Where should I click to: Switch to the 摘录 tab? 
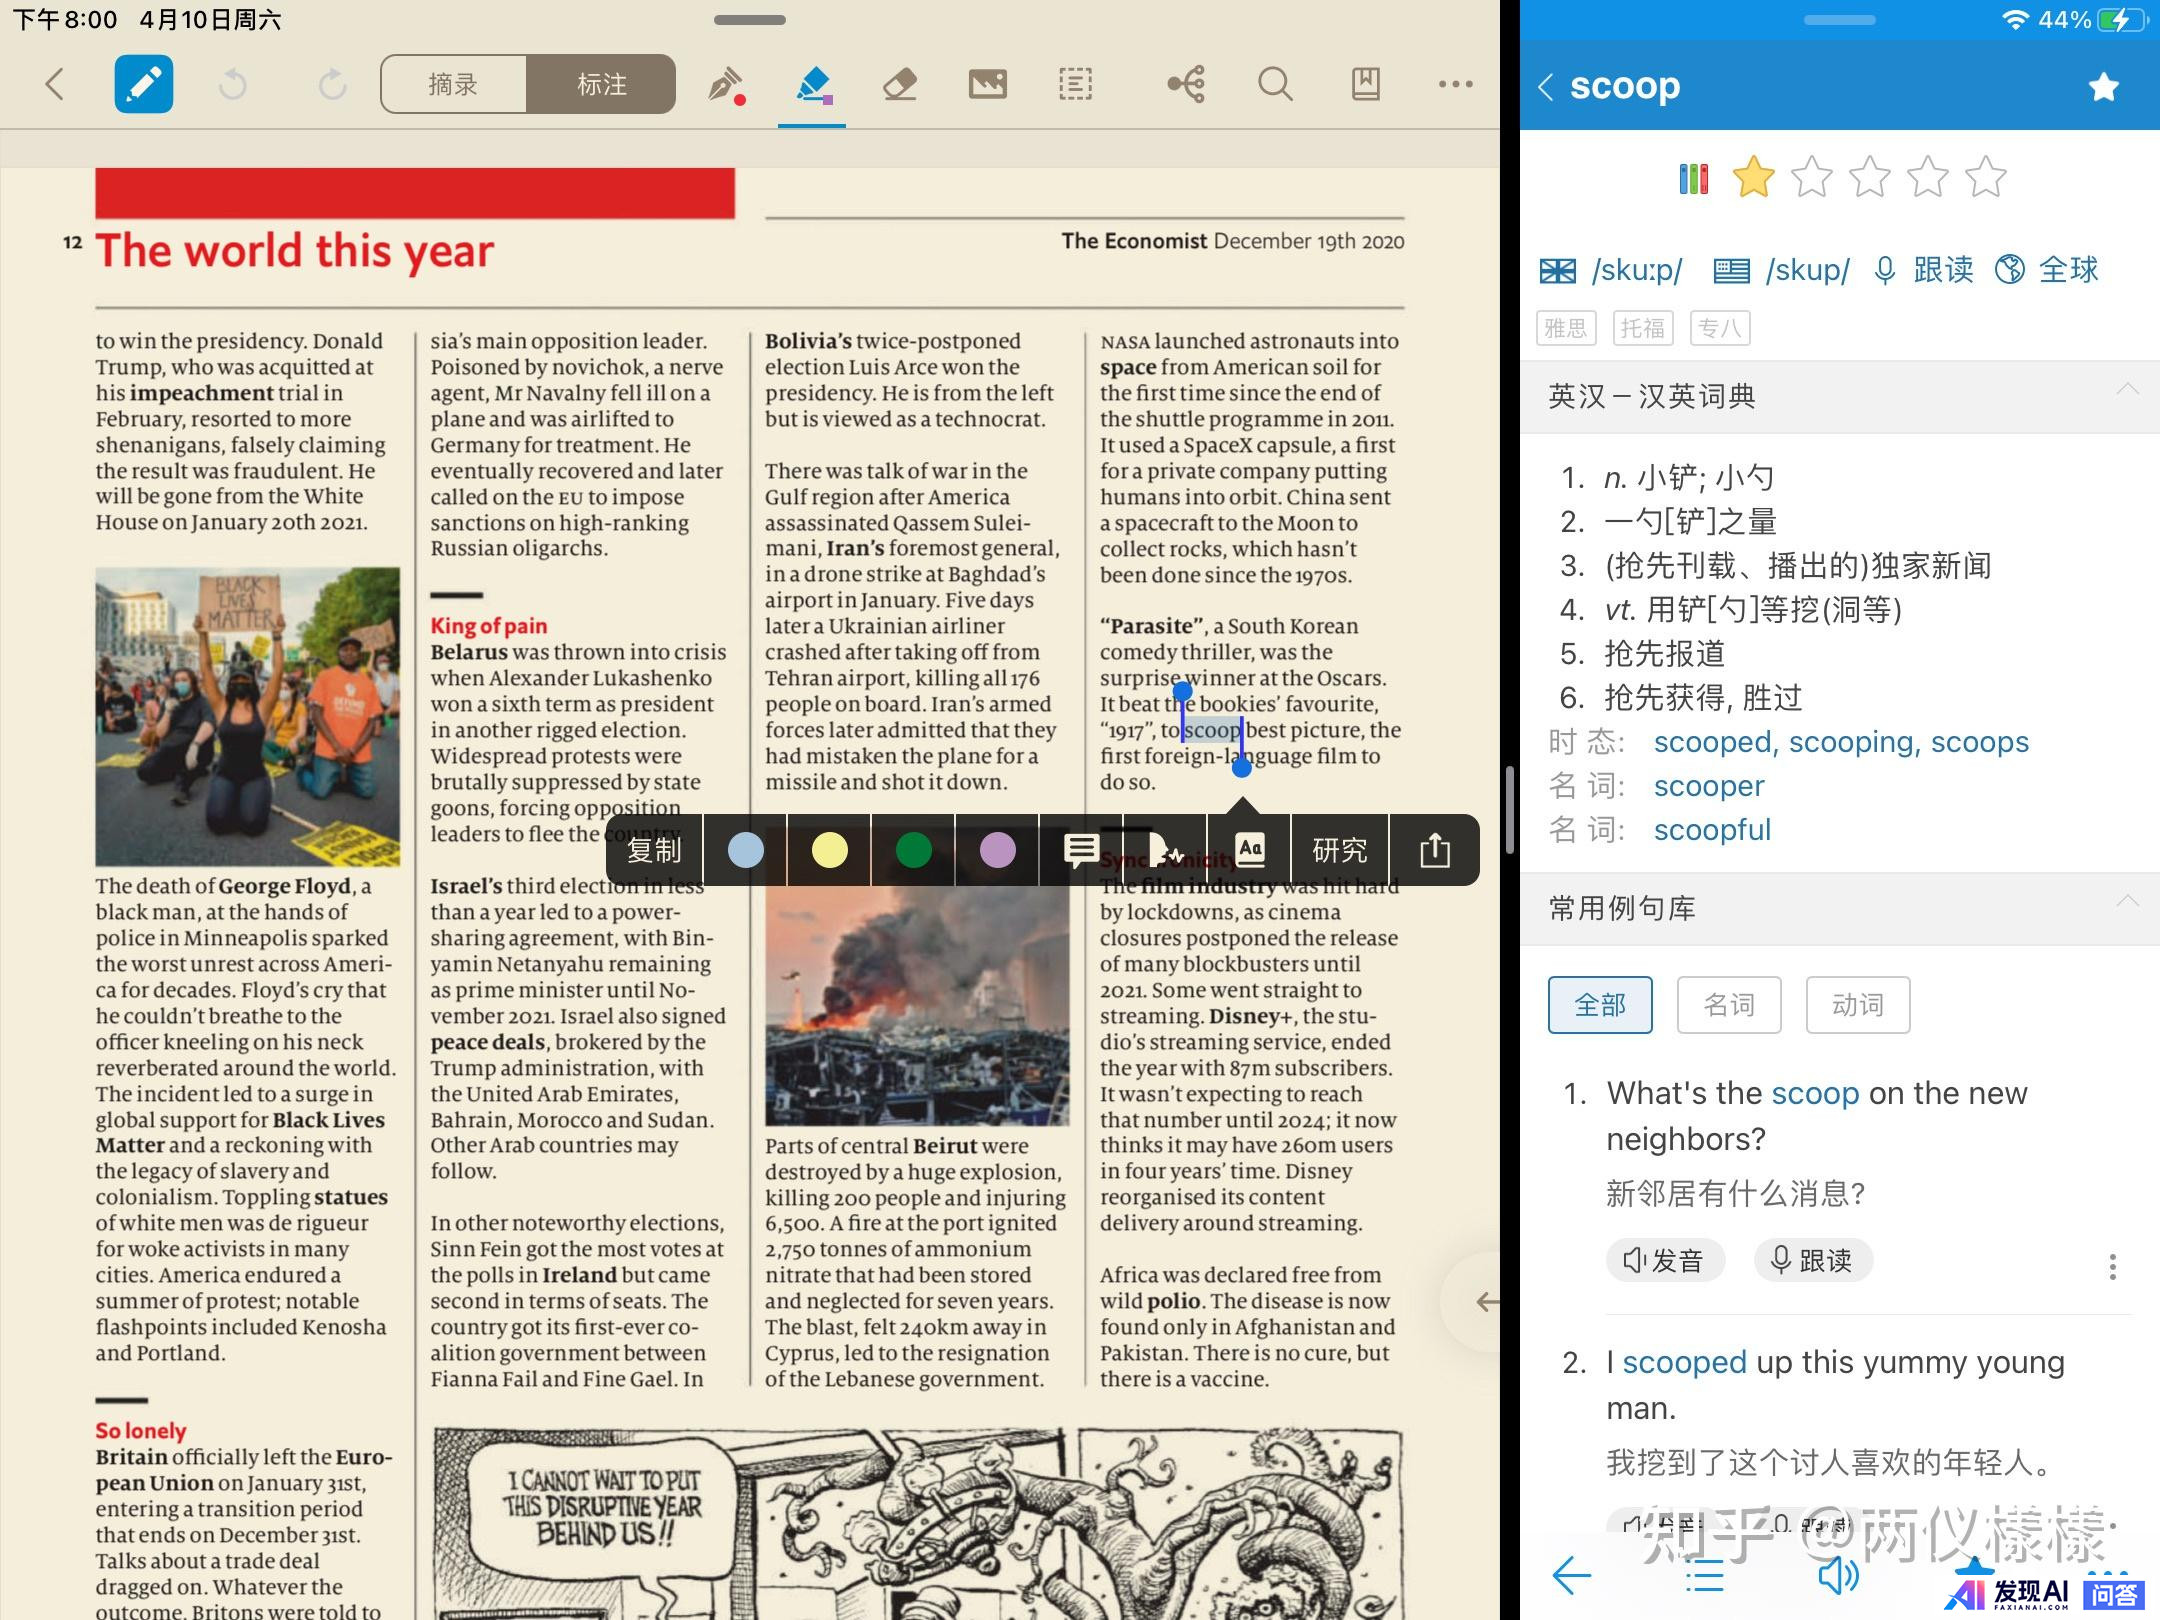point(453,84)
